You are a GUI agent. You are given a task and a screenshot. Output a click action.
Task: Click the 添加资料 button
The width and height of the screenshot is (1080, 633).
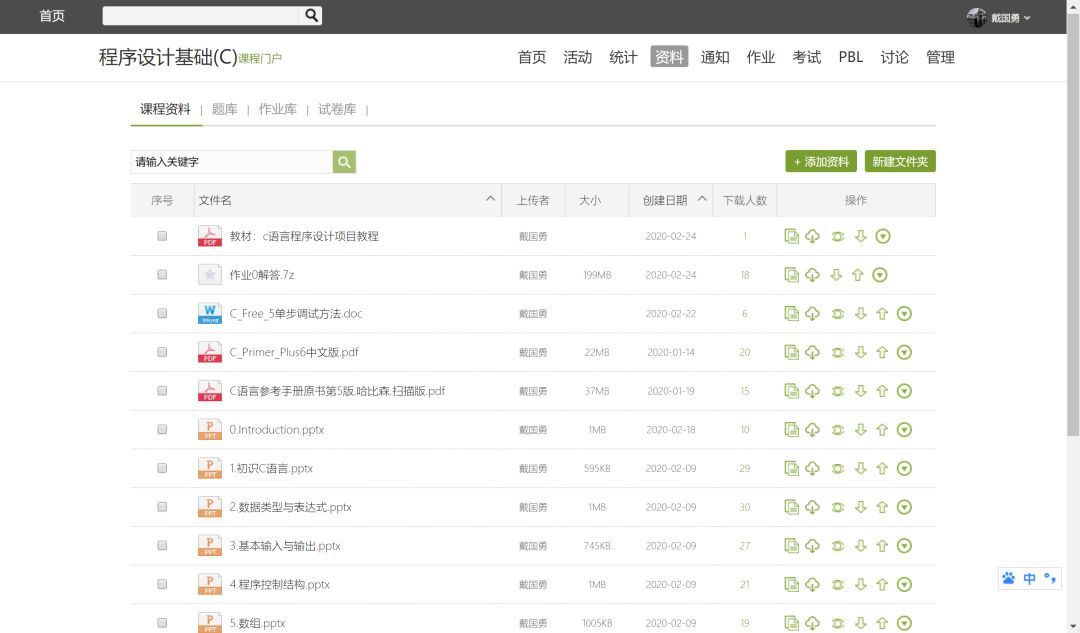820,162
